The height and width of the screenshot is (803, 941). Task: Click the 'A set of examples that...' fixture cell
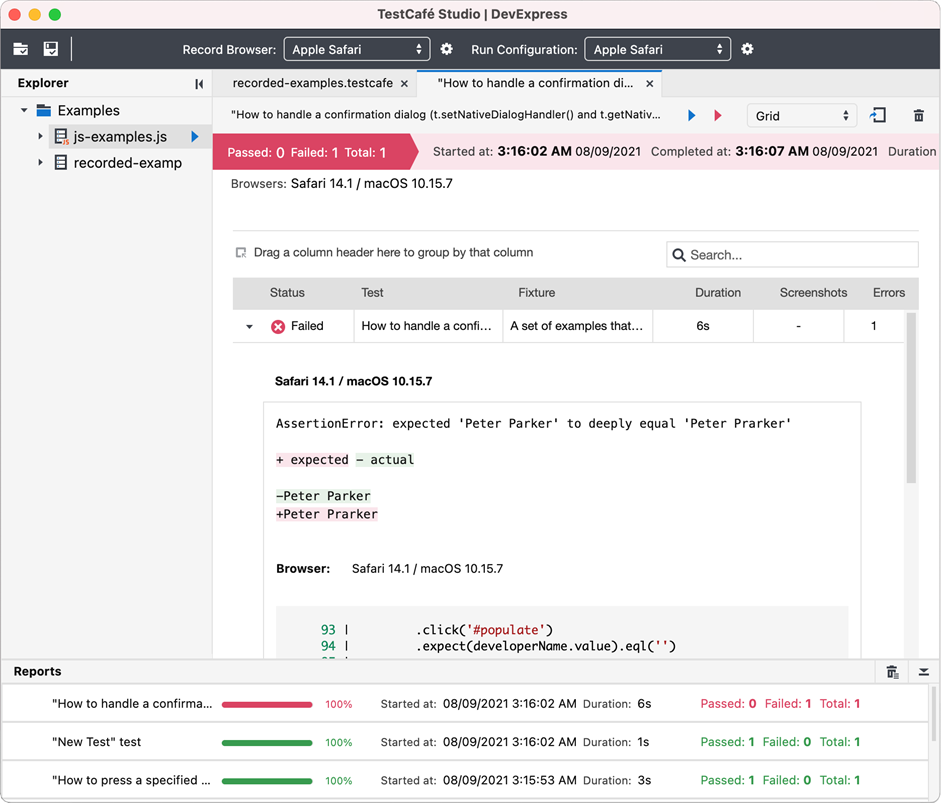point(576,326)
